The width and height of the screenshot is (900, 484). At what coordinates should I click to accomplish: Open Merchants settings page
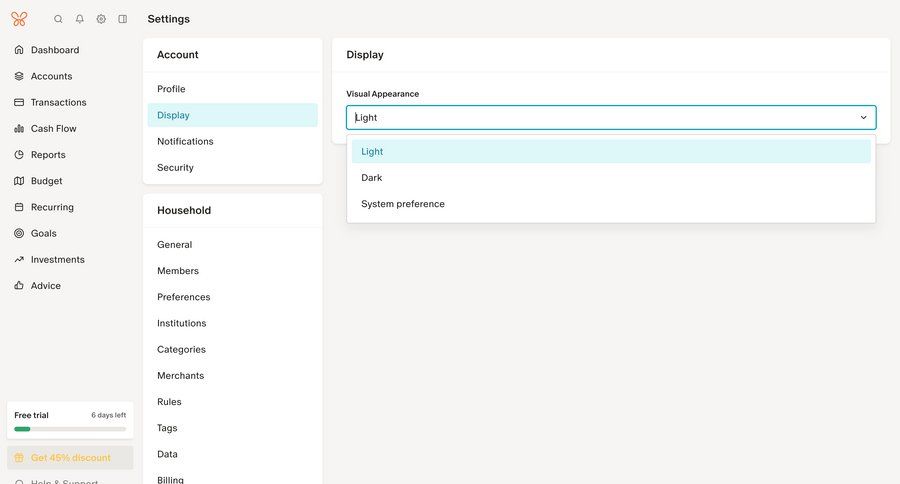pos(232,375)
